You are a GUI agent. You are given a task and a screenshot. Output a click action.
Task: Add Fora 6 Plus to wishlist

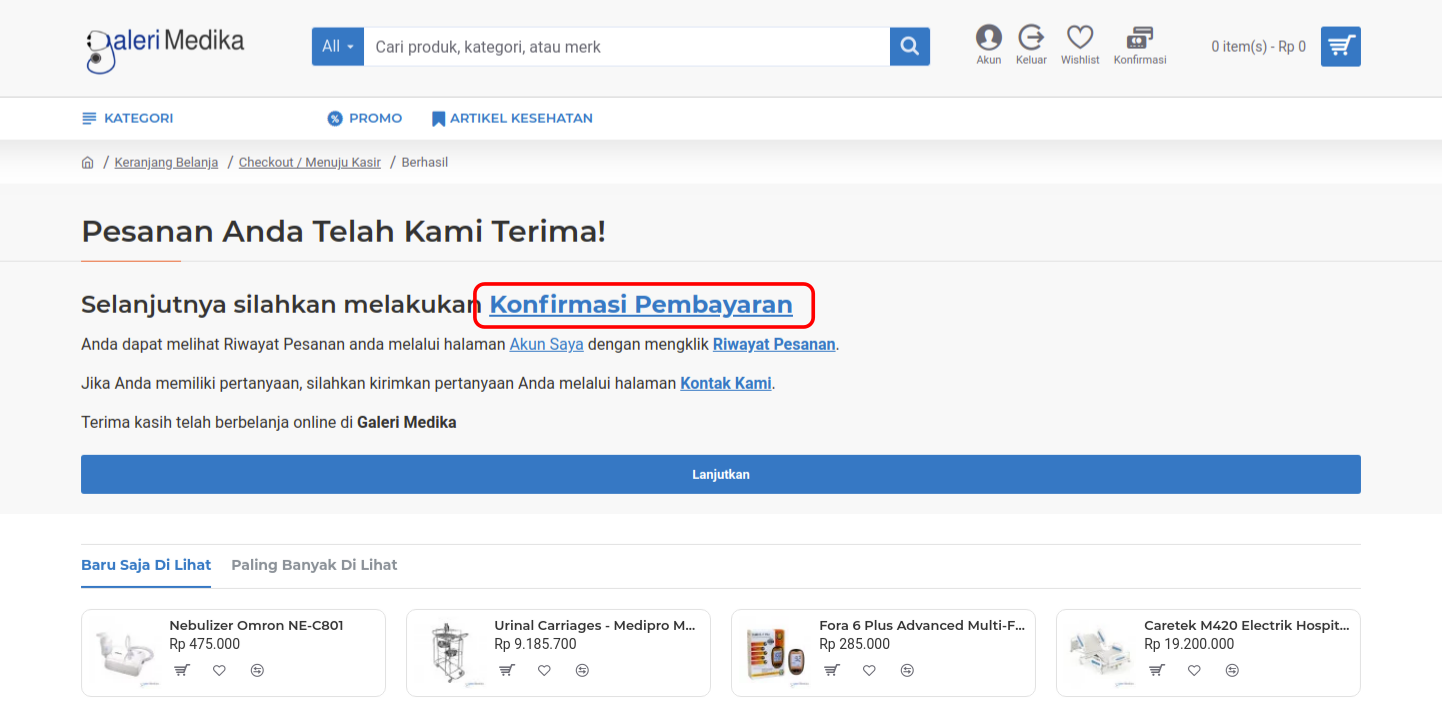pyautogui.click(x=869, y=670)
